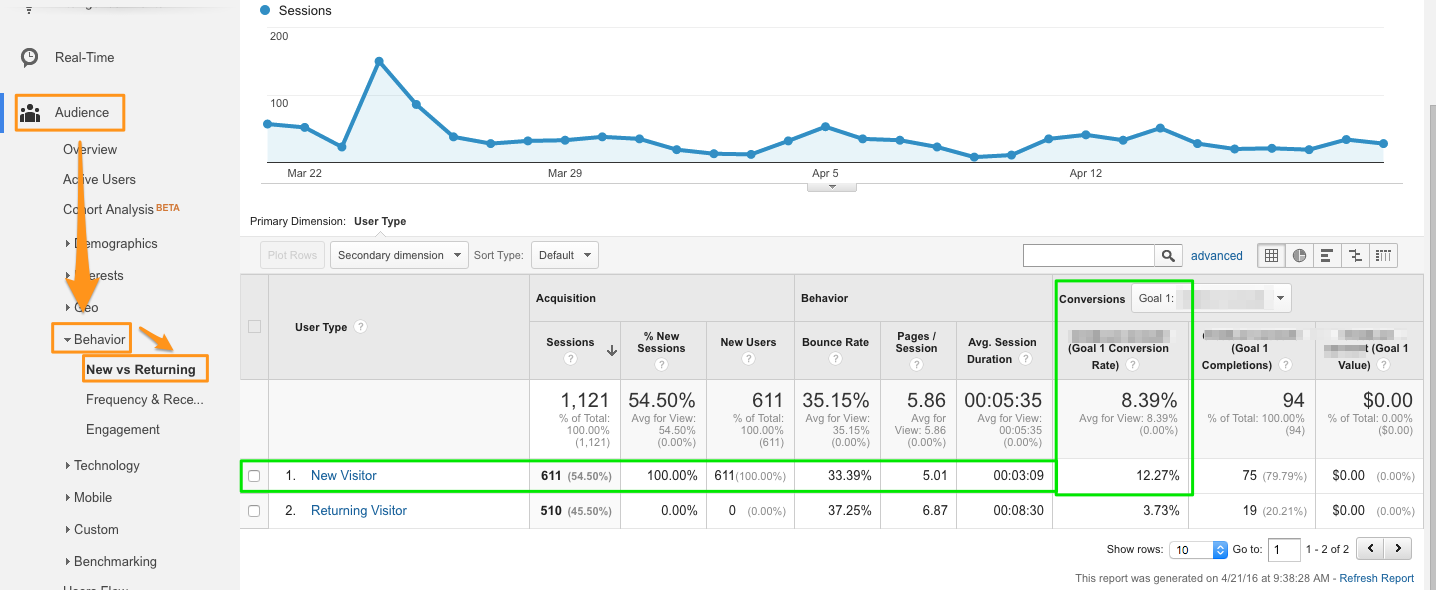Open help icon under % New Sessions

pos(661,365)
